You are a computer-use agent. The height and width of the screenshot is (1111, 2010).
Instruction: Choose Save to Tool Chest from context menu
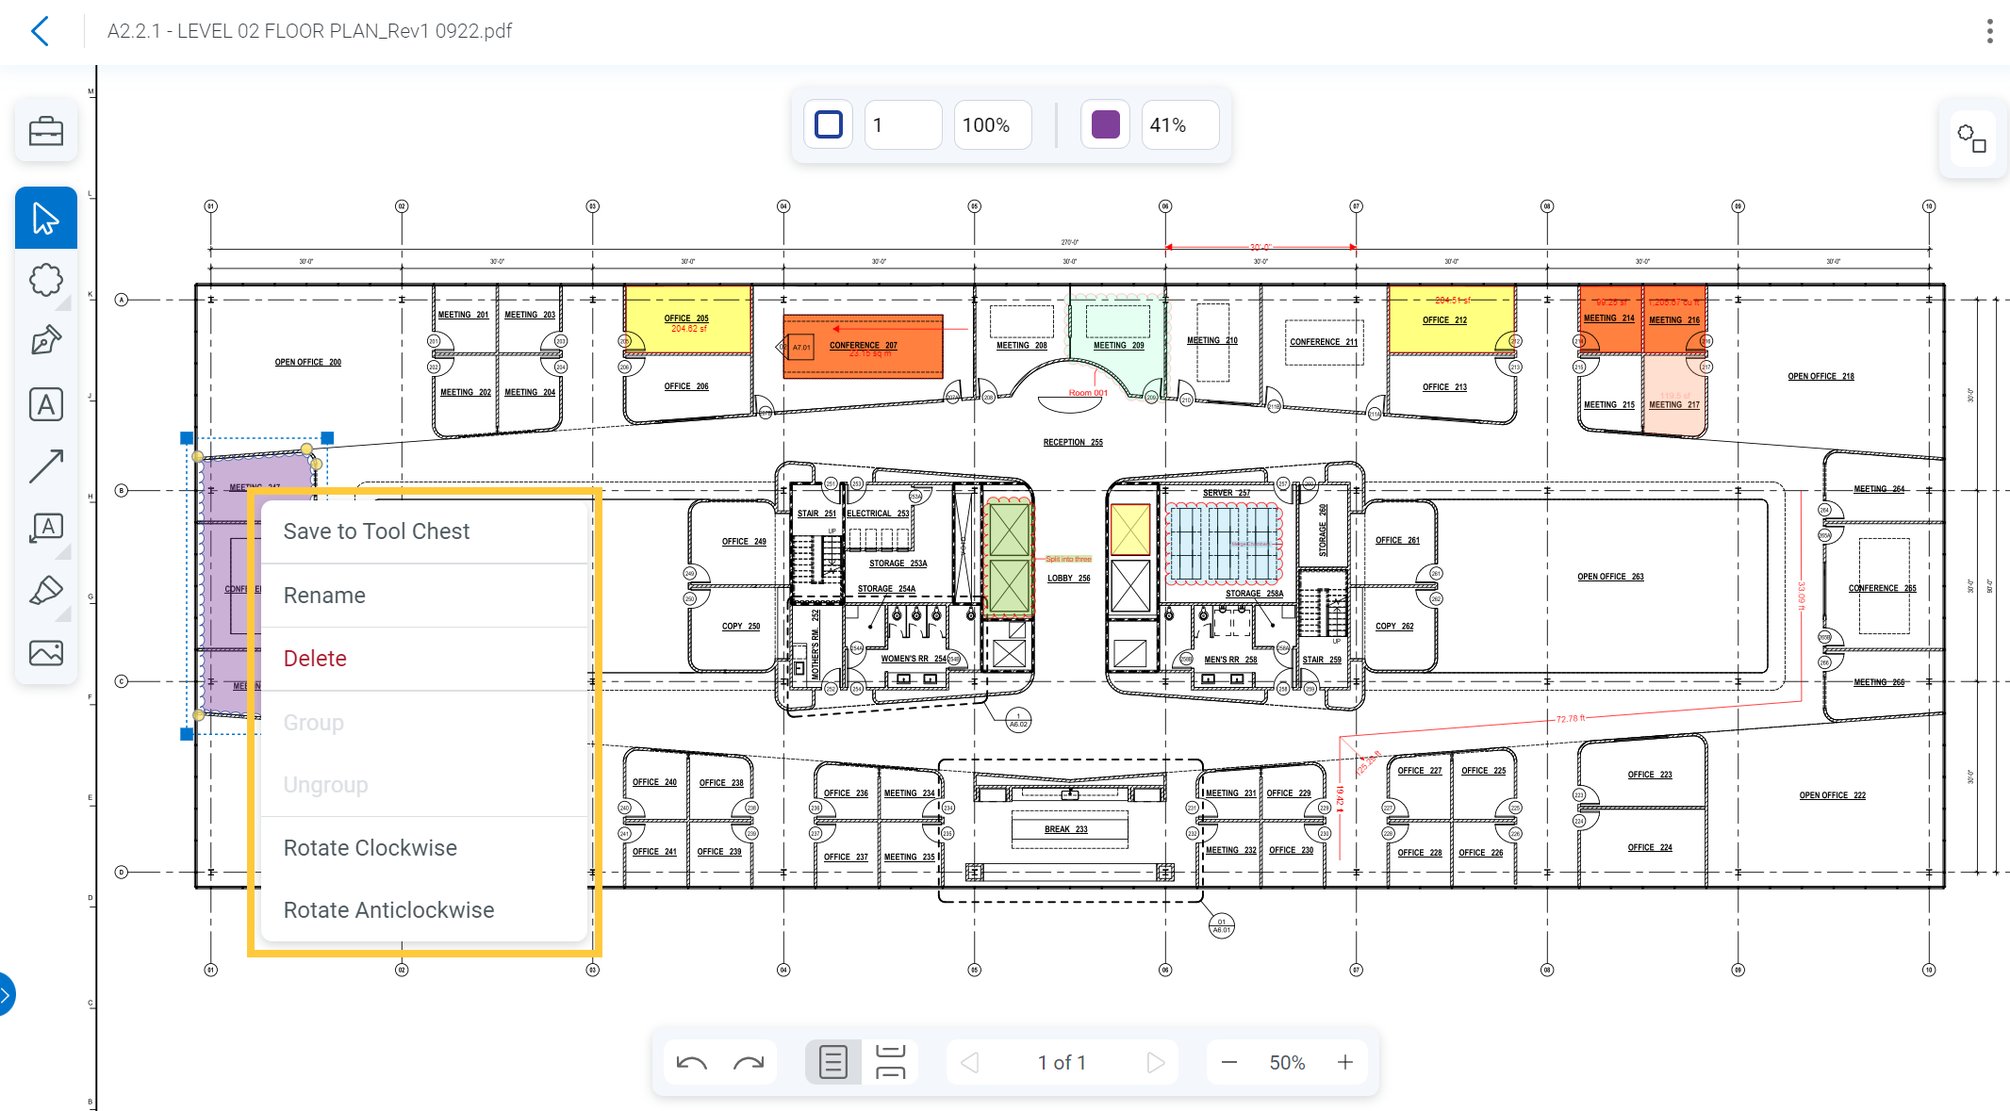click(x=377, y=531)
